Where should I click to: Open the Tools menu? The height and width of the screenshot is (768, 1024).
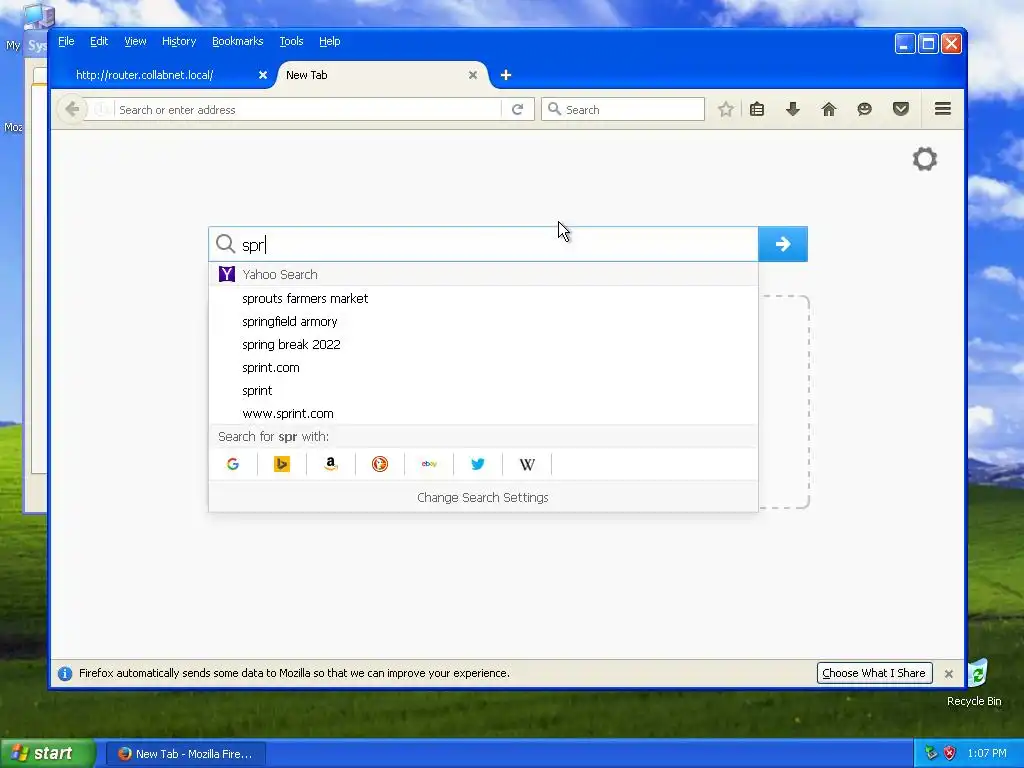(291, 41)
